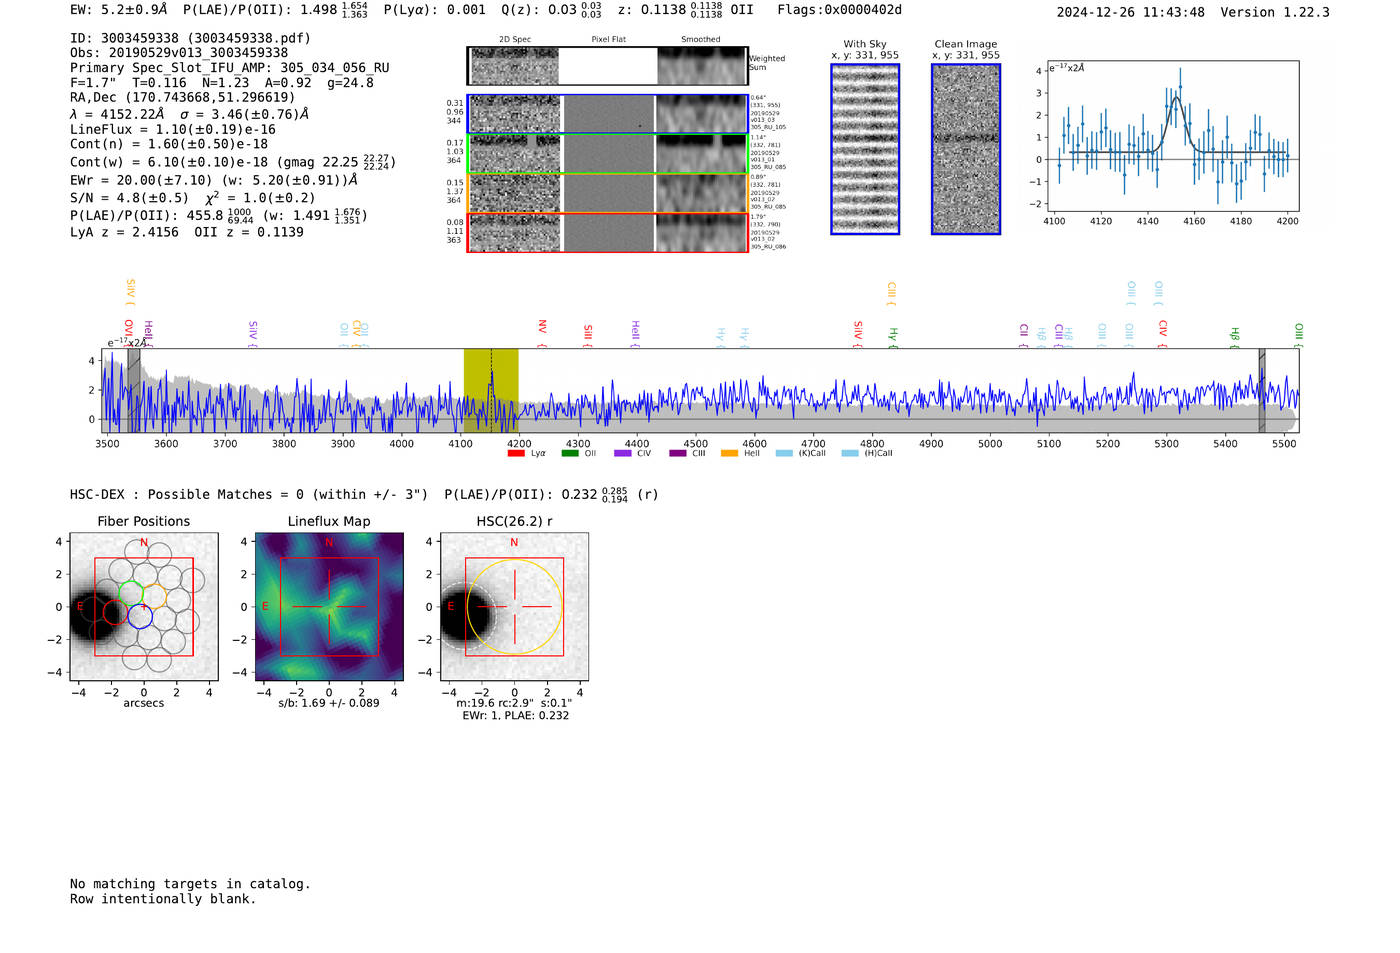Click the red Lyα legend swatch

pyautogui.click(x=516, y=453)
